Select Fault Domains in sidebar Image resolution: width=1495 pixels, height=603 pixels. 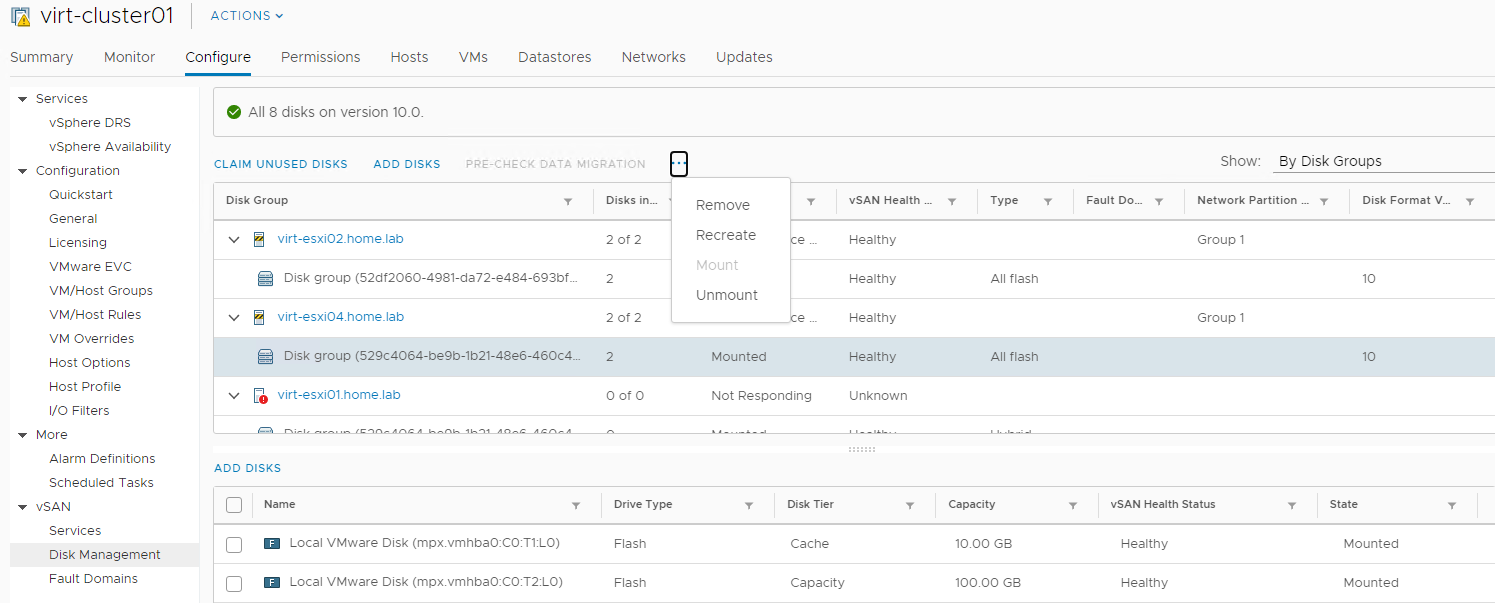pos(93,579)
